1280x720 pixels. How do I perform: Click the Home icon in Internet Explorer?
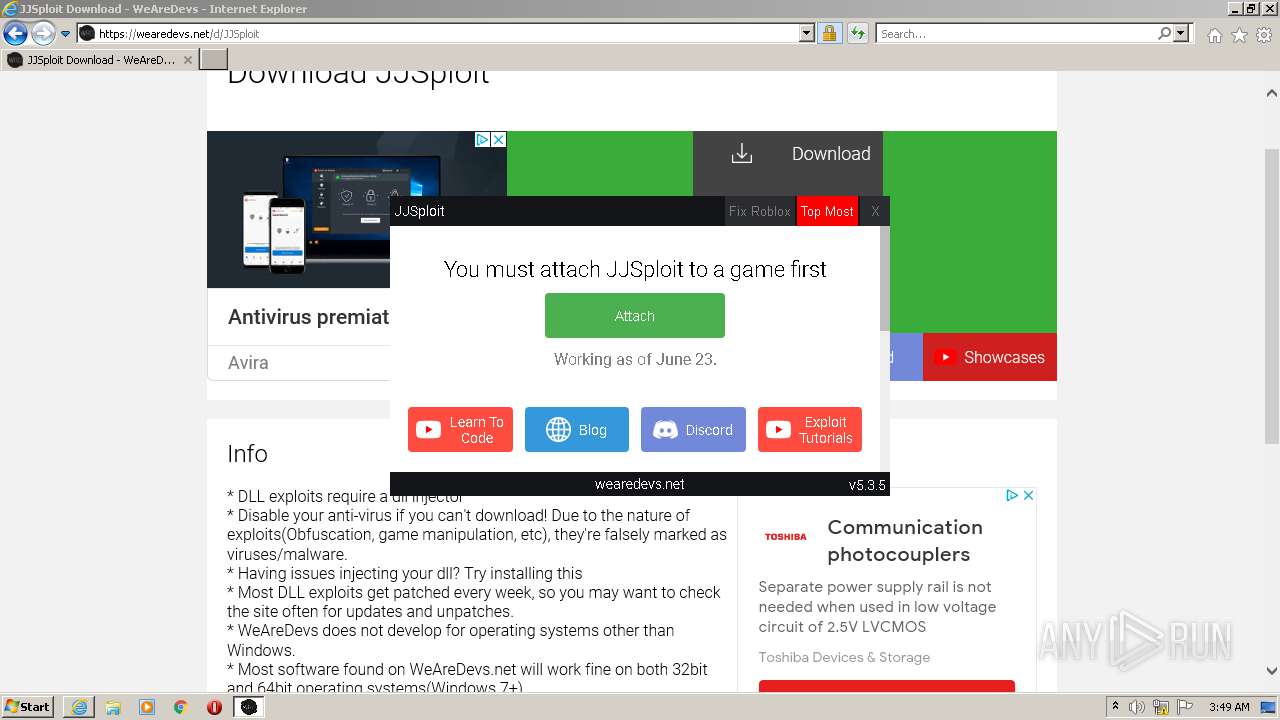1214,35
